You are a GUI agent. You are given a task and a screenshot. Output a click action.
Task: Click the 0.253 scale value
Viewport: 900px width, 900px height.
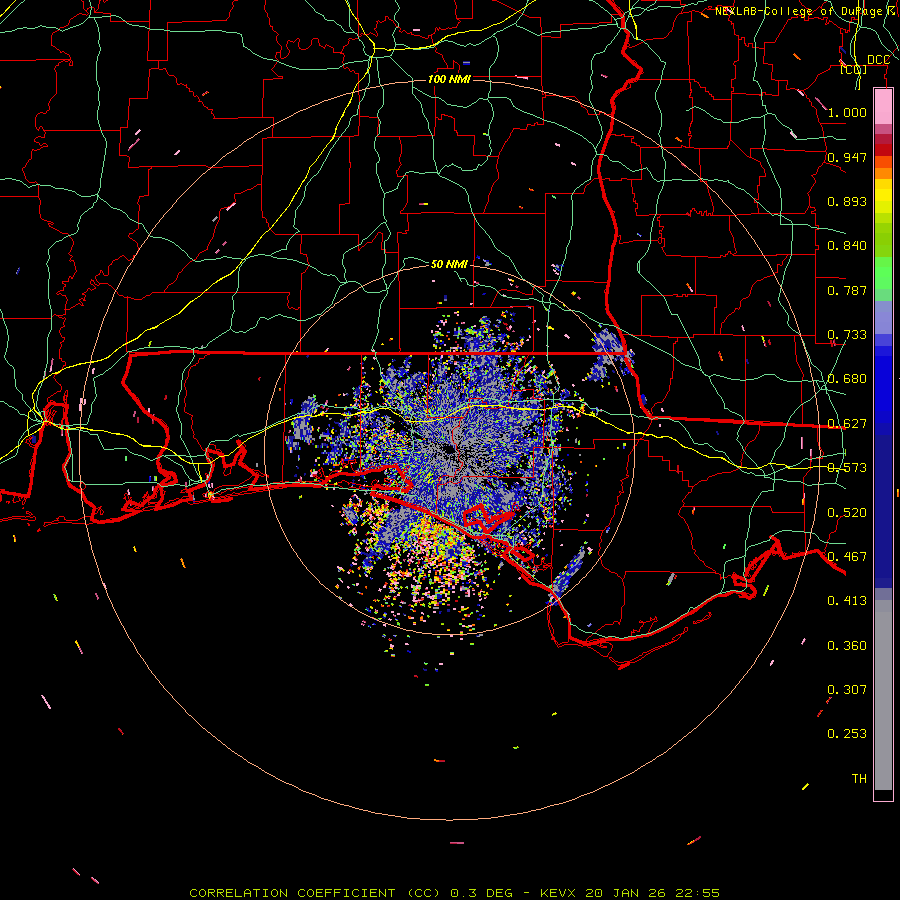[847, 734]
